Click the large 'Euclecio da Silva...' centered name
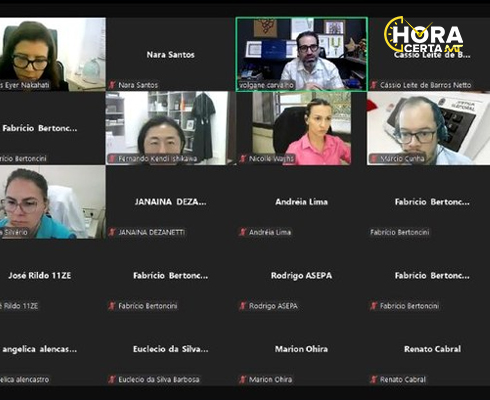The width and height of the screenshot is (490, 400). click(x=171, y=349)
